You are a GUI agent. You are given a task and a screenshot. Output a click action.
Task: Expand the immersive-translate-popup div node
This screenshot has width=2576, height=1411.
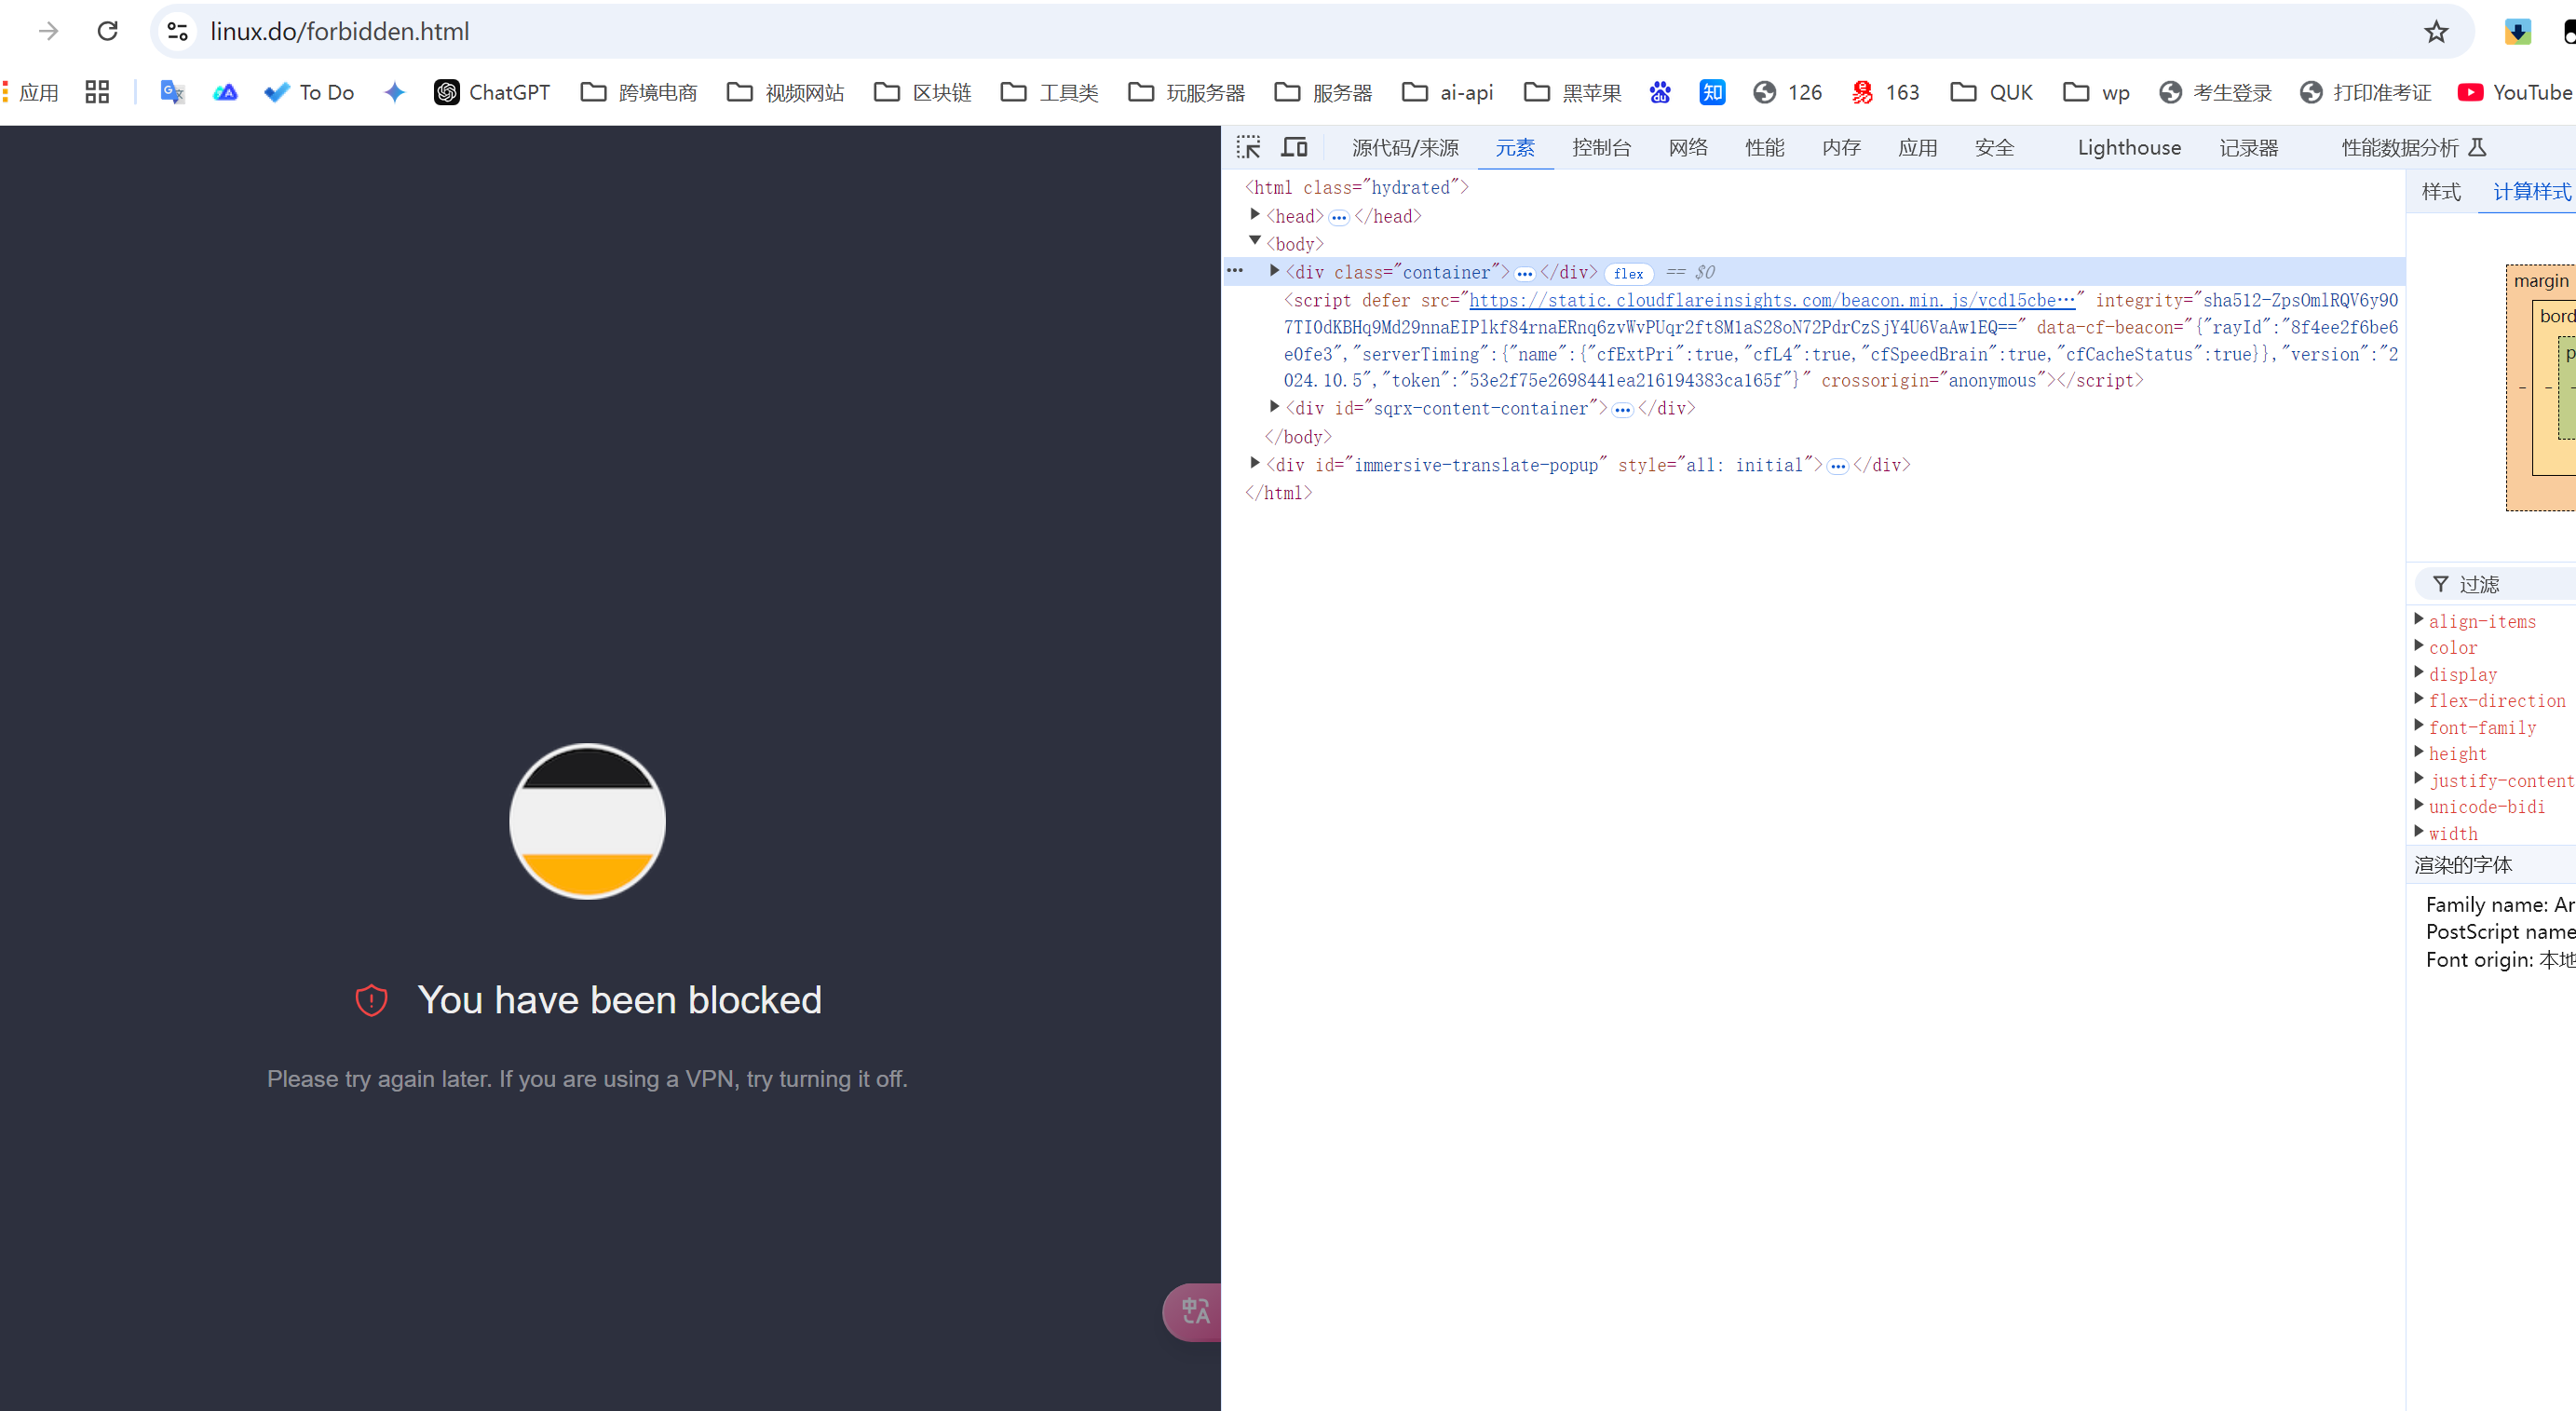pos(1255,463)
